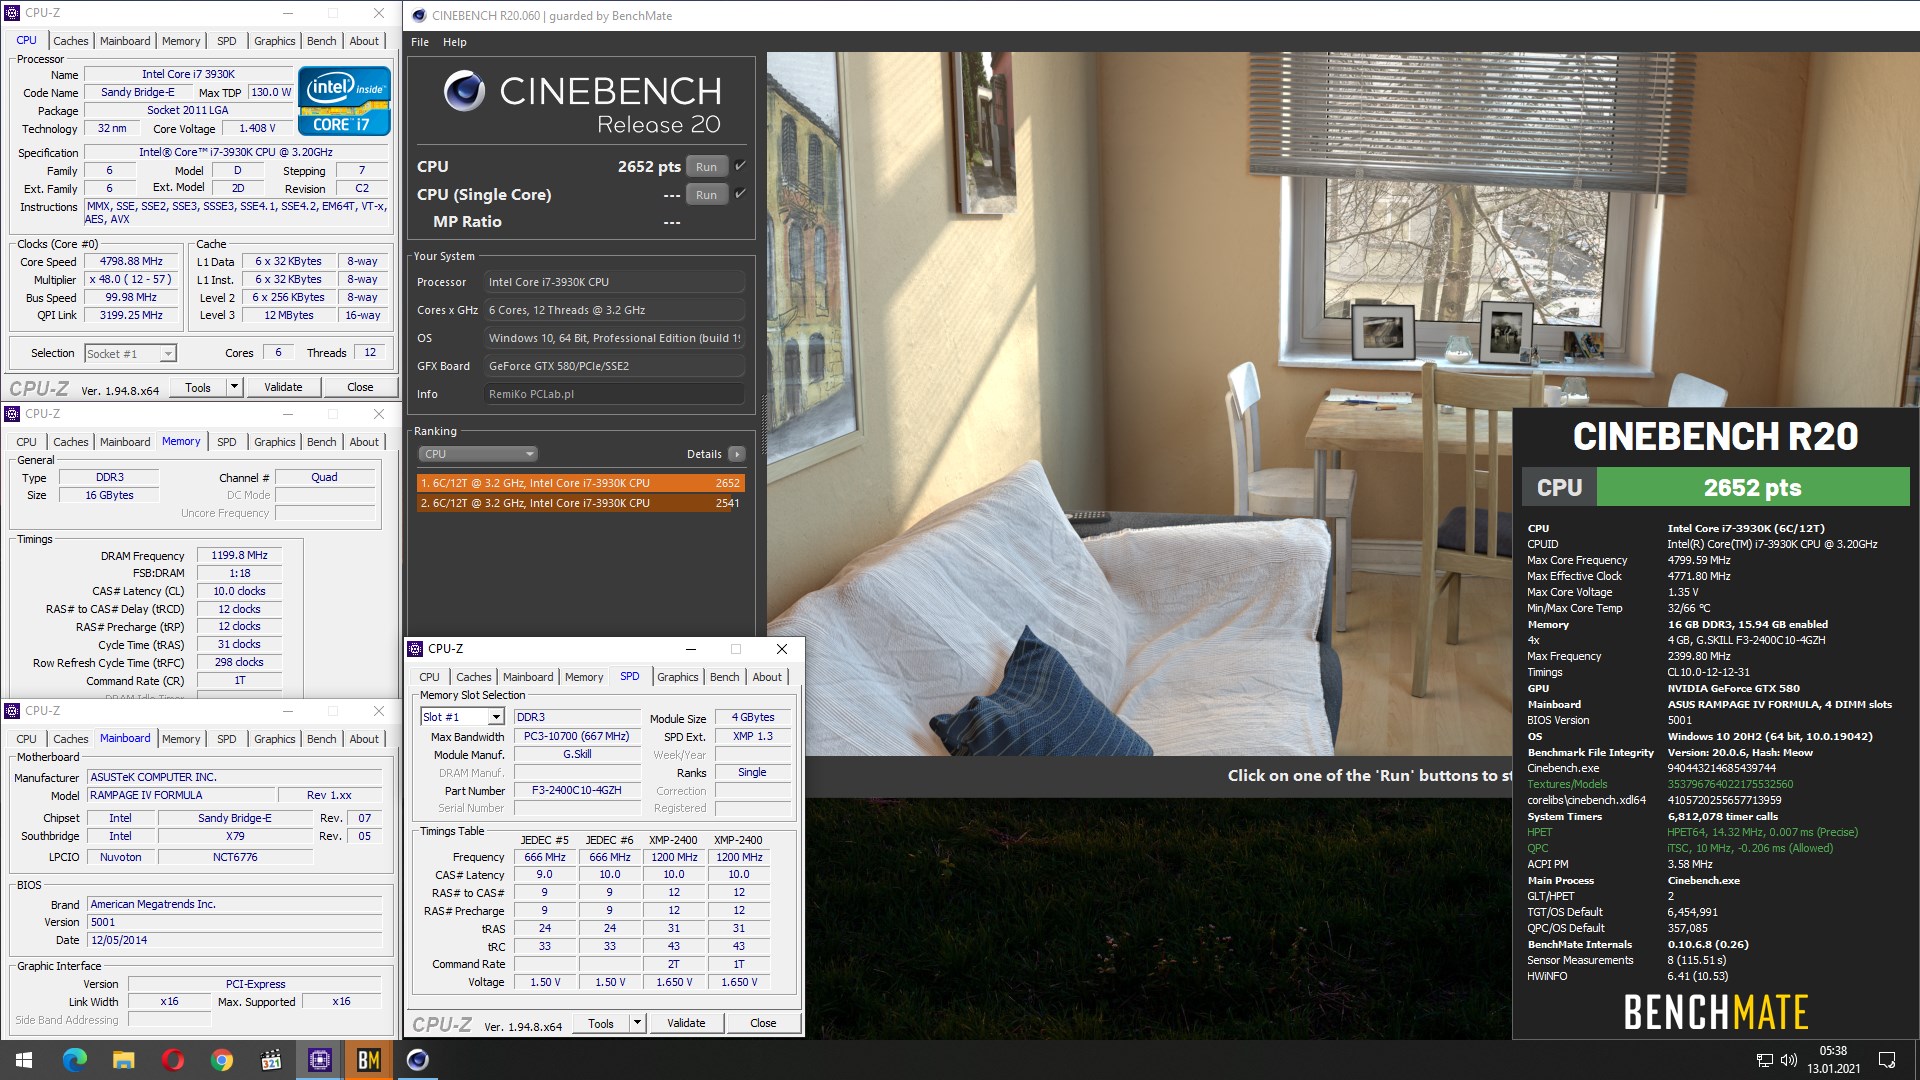Click the Cinebench title bar app icon
1920x1080 pixels.
coord(419,15)
